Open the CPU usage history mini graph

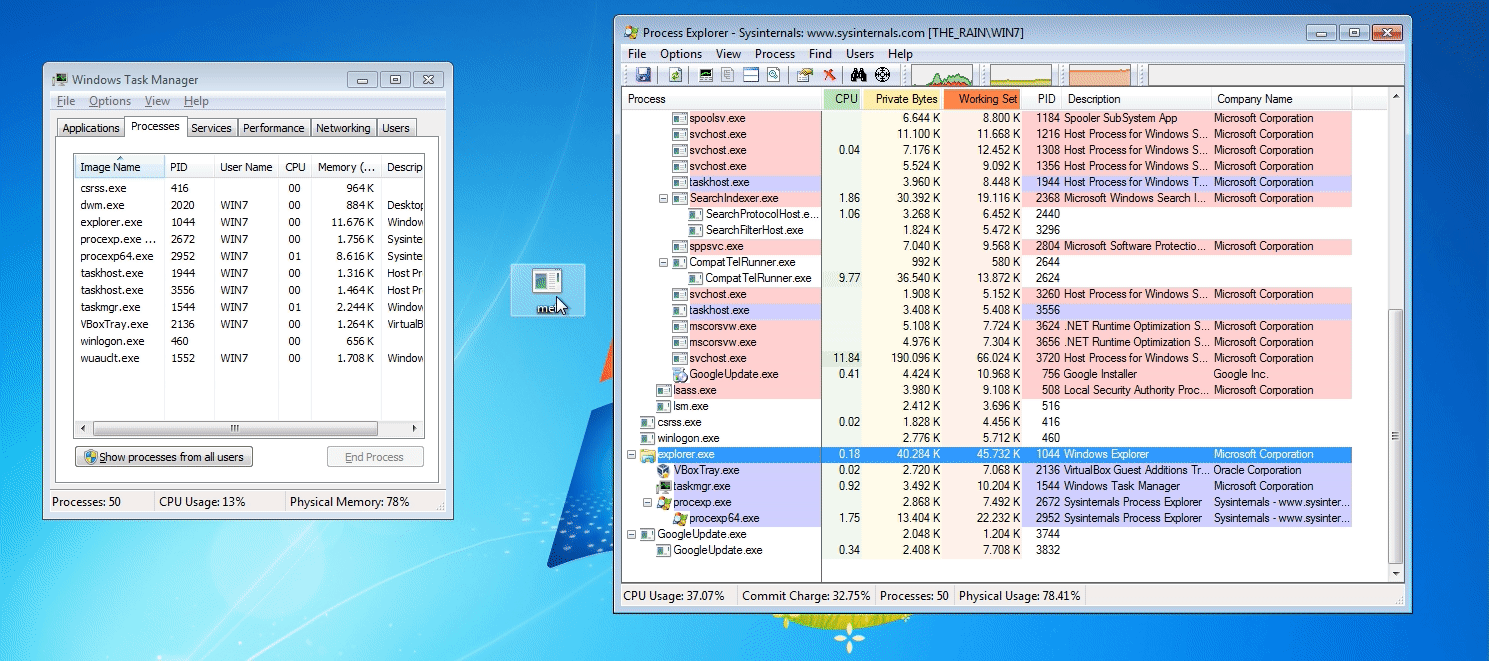pyautogui.click(x=941, y=75)
